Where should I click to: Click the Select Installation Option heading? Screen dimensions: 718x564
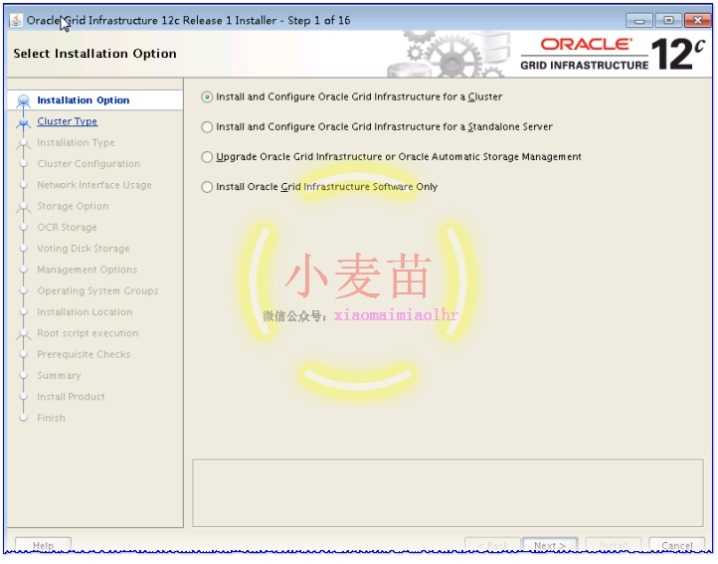tap(95, 54)
